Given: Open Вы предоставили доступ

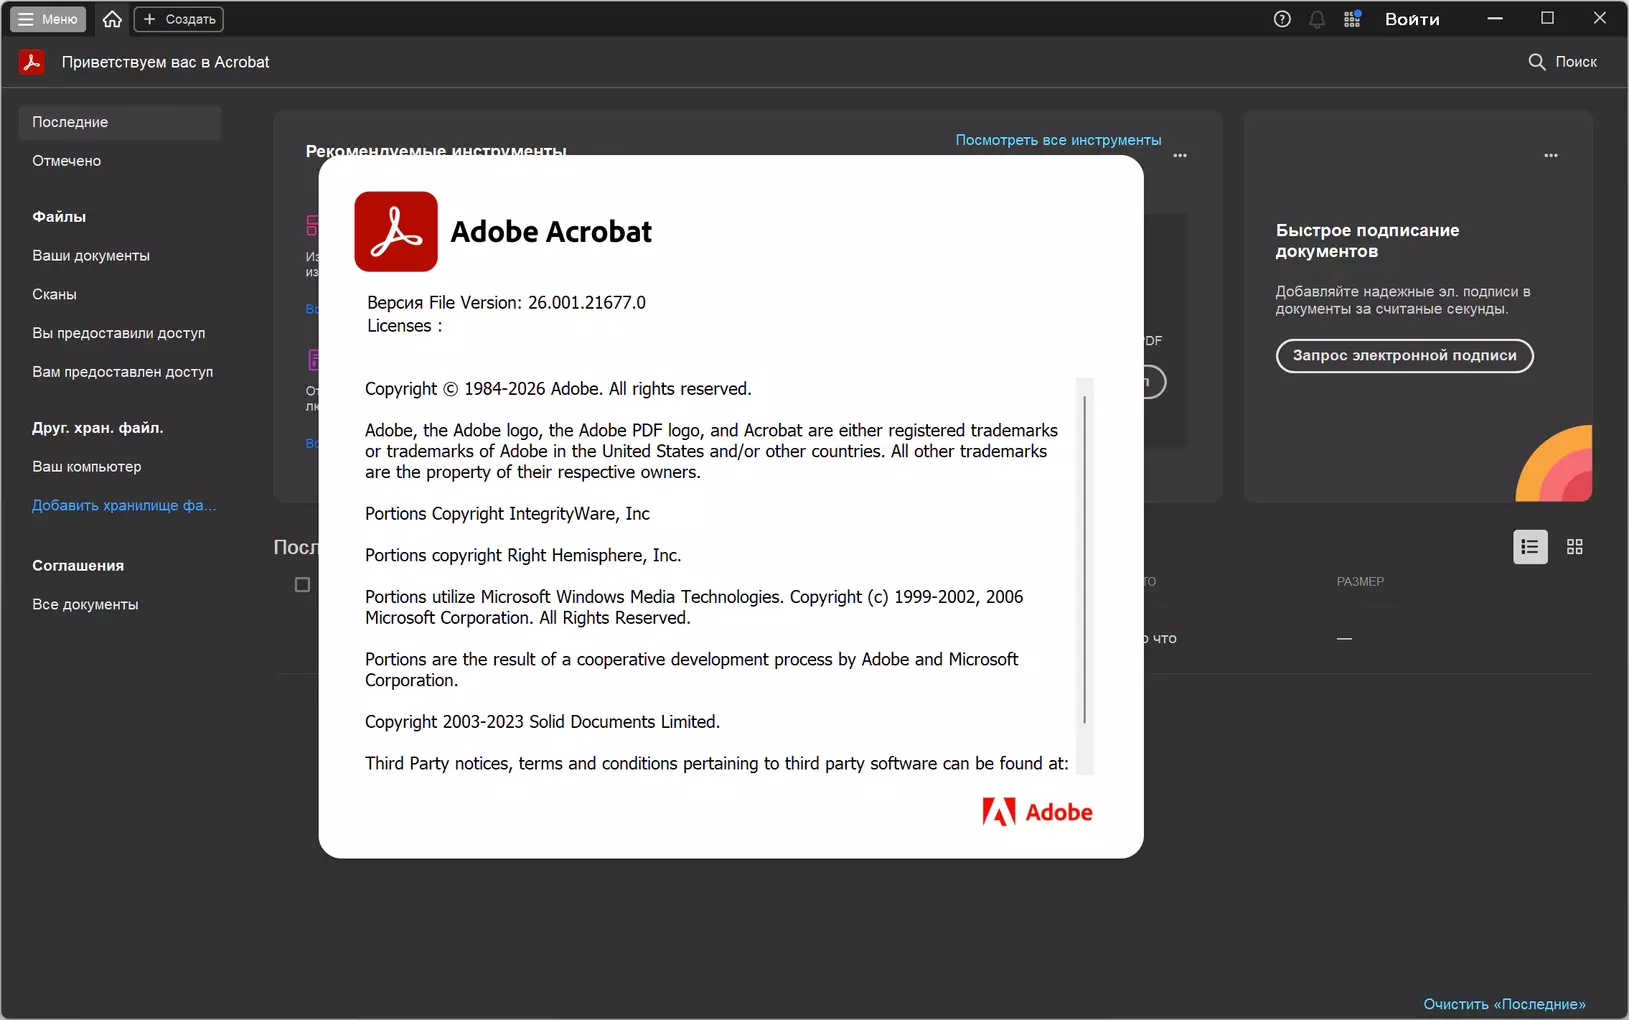Looking at the screenshot, I should [x=120, y=333].
